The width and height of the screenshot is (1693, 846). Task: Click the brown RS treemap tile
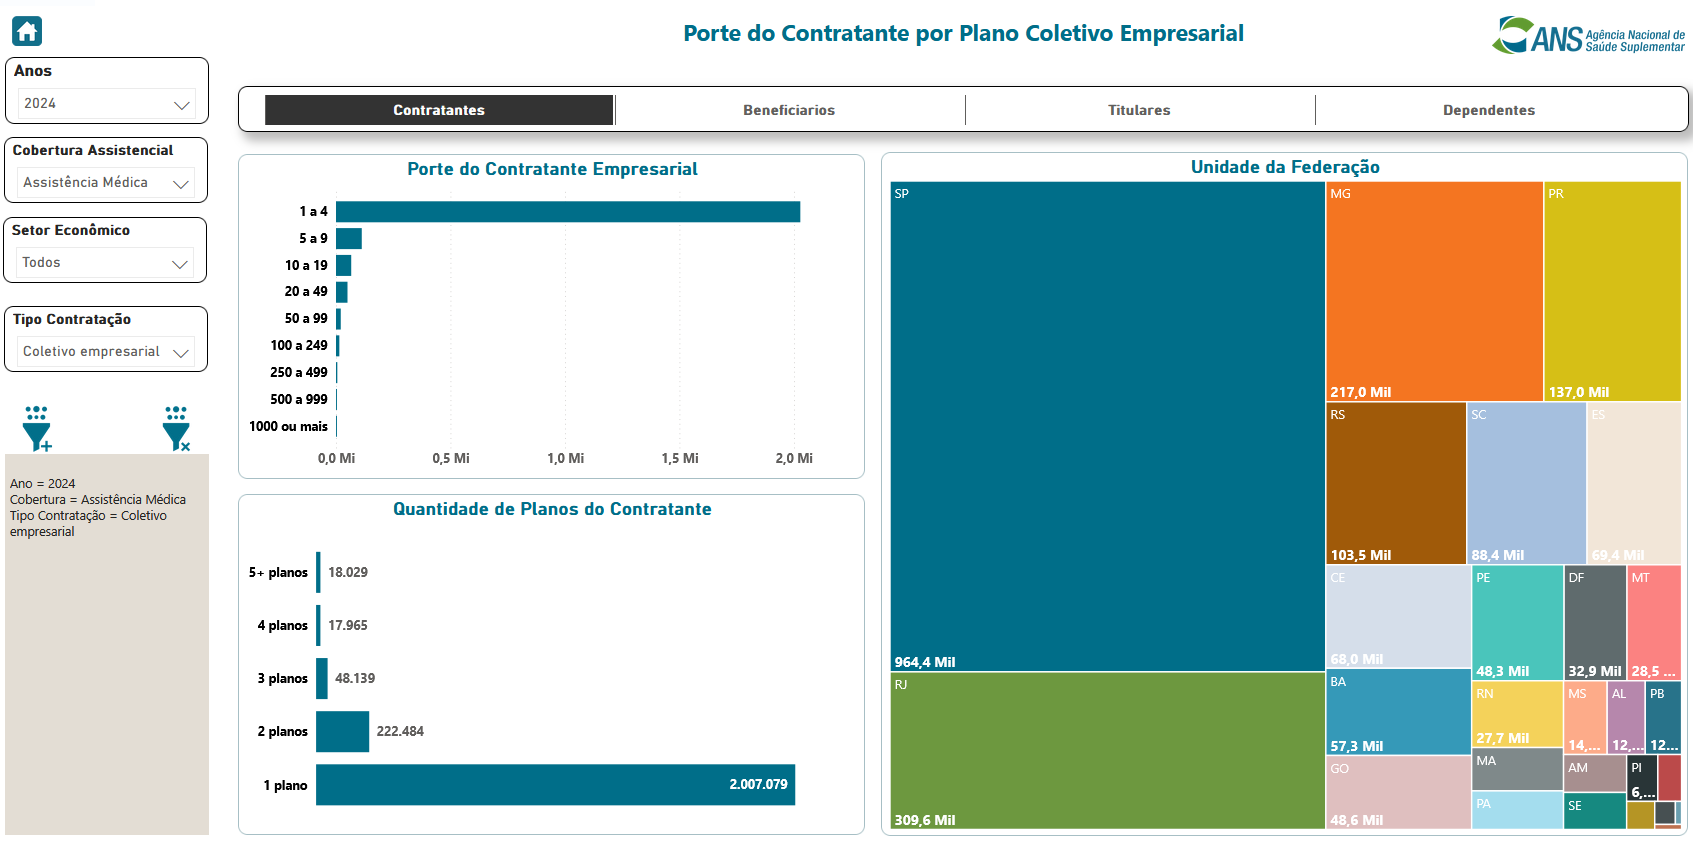1395,483
